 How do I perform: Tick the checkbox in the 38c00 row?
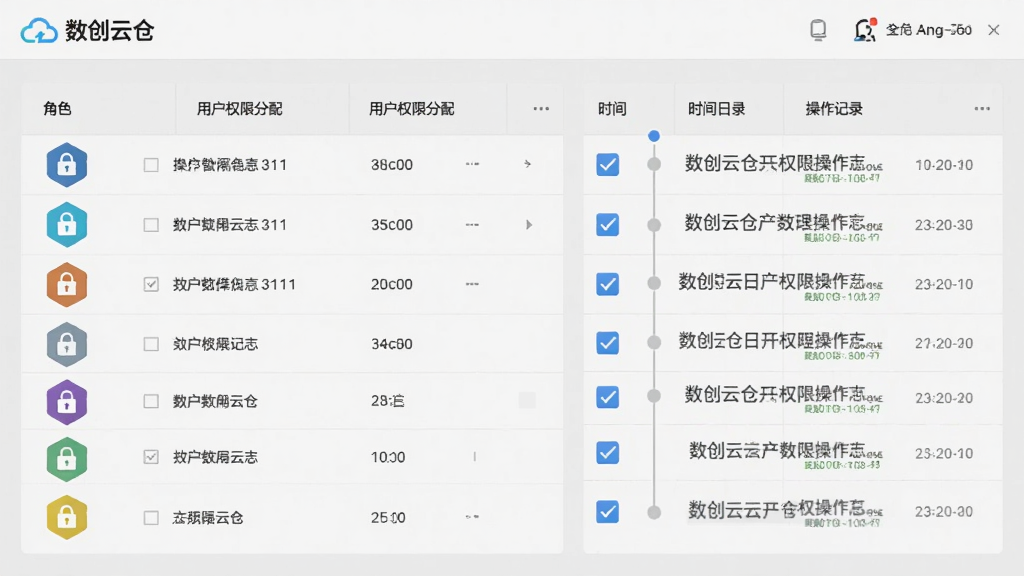tap(151, 165)
